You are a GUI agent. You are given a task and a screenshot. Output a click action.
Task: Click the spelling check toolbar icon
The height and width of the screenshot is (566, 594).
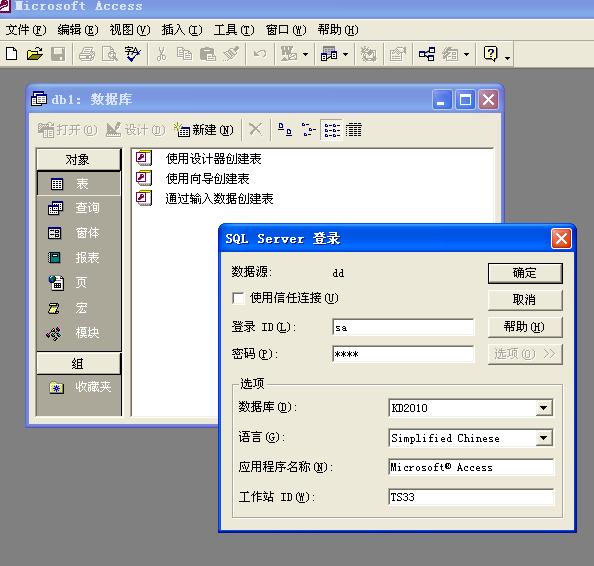tap(133, 54)
